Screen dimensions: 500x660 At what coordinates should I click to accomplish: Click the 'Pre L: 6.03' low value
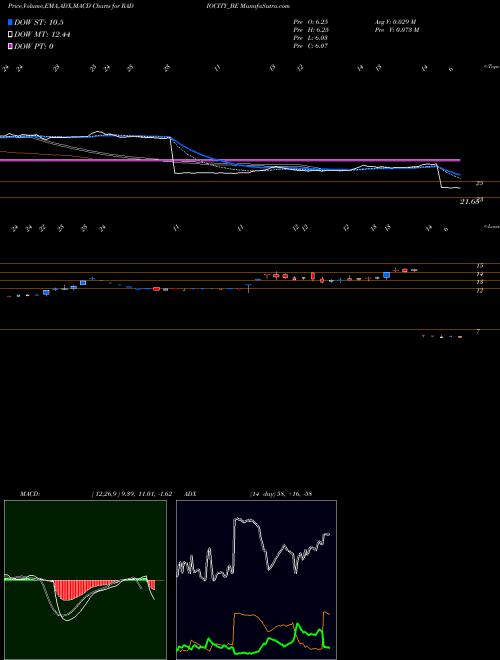(x=311, y=38)
